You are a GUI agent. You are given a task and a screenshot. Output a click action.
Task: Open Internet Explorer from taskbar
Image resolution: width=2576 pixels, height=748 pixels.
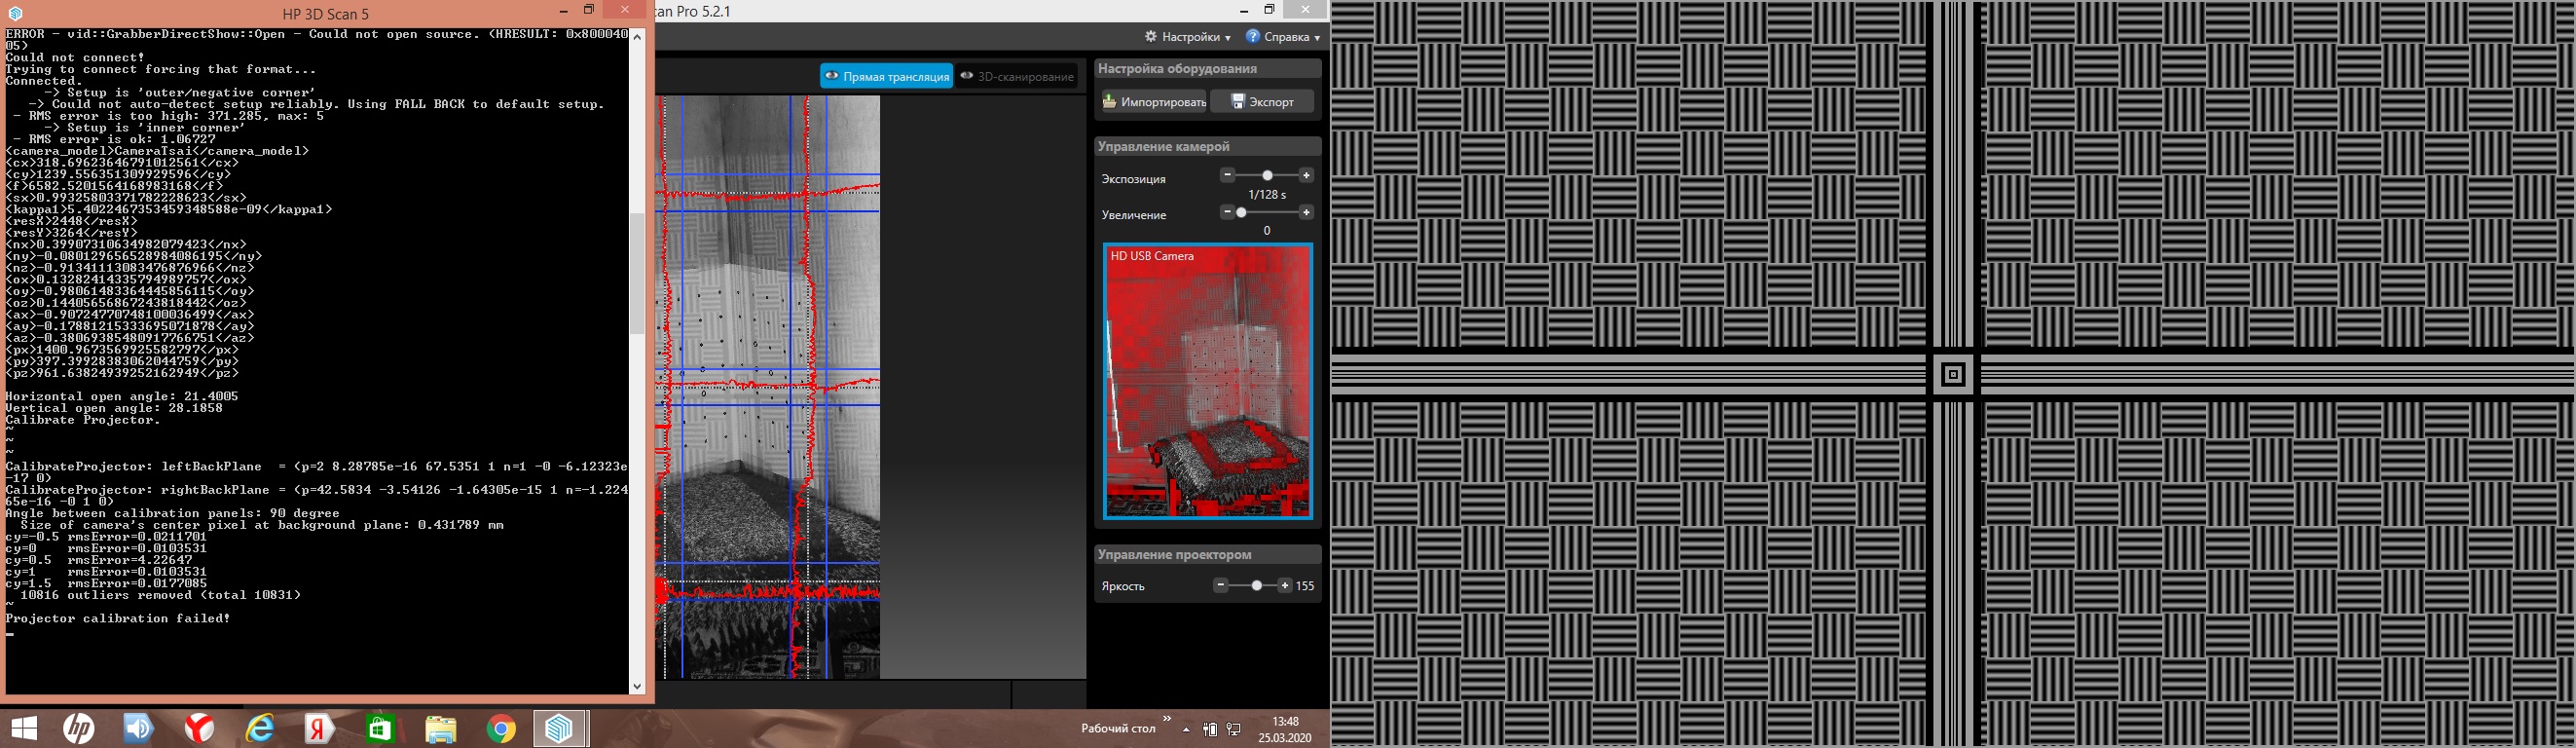click(x=260, y=728)
